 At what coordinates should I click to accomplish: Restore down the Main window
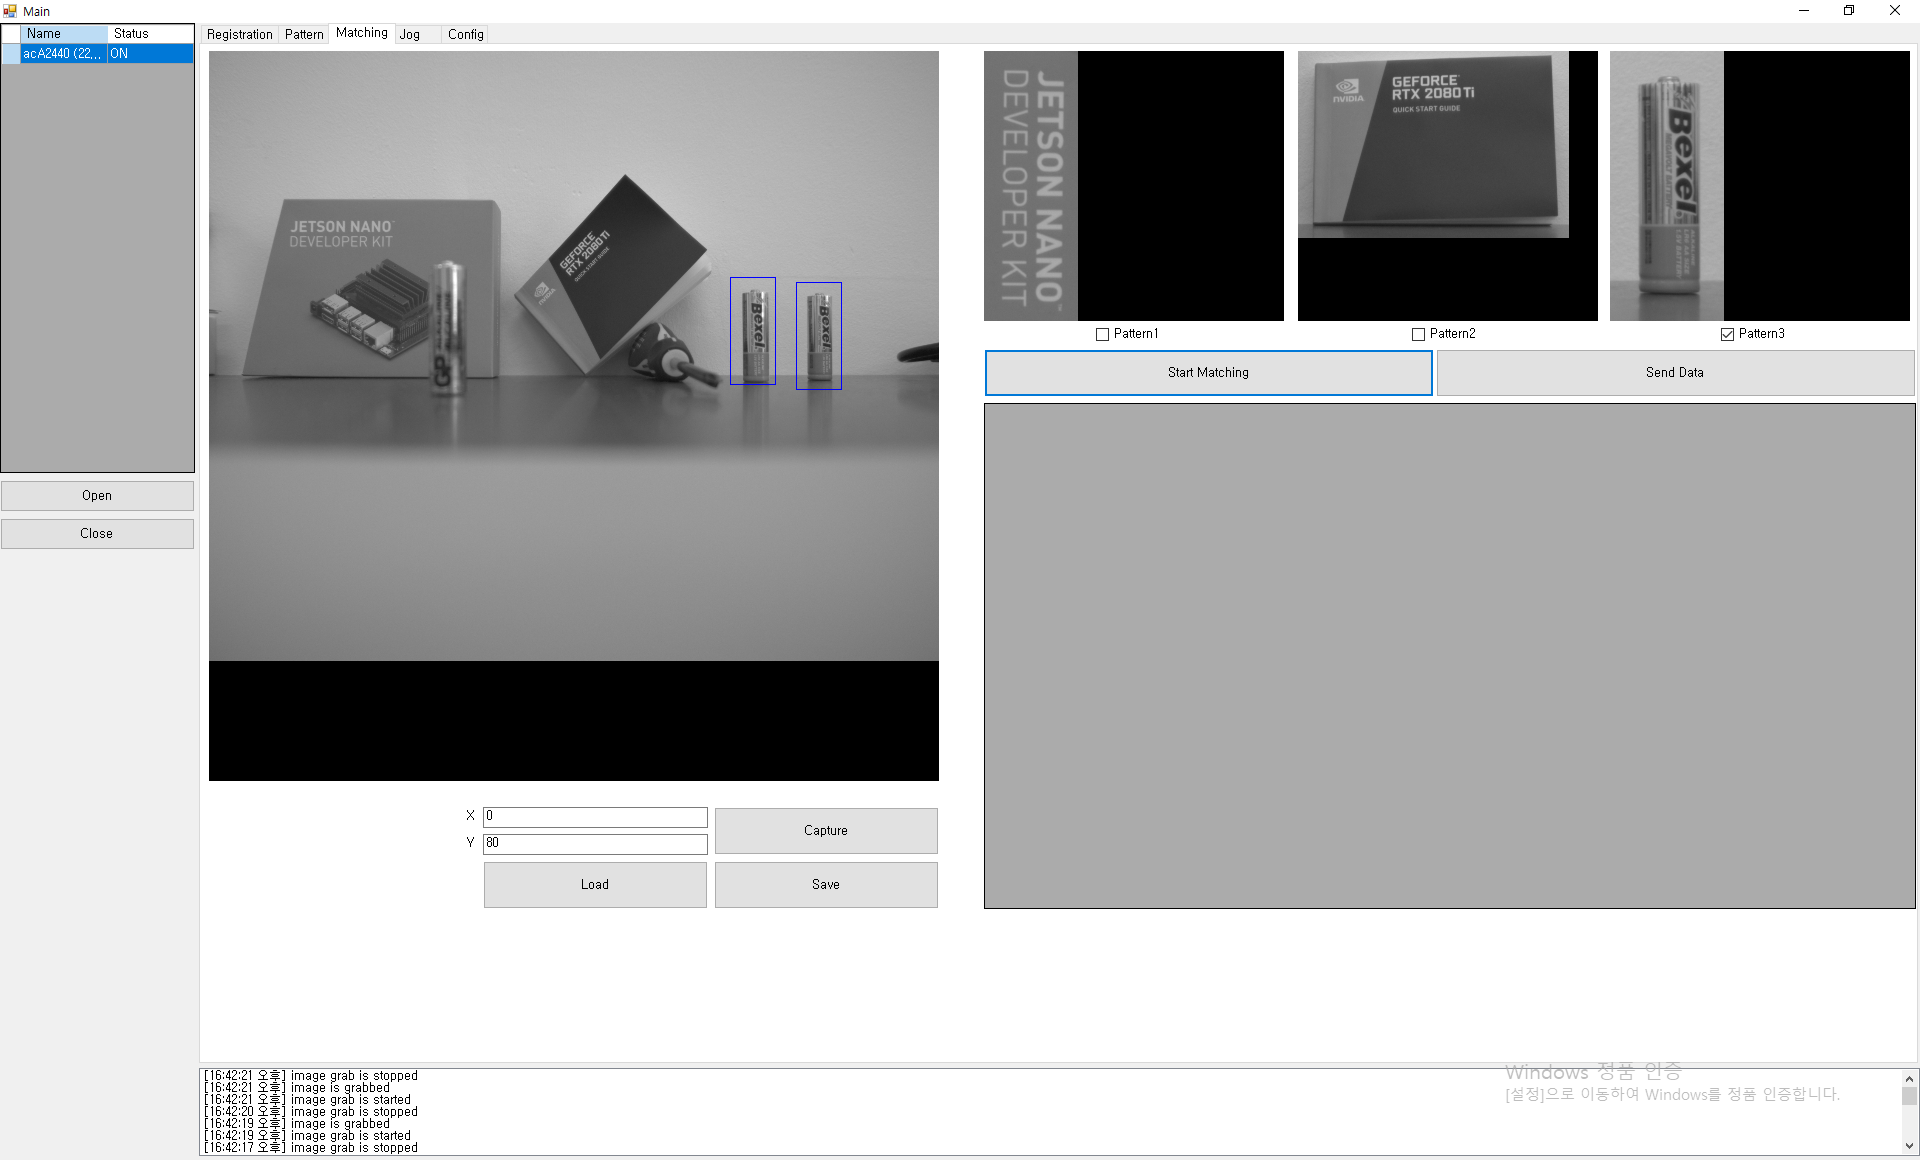tap(1849, 11)
